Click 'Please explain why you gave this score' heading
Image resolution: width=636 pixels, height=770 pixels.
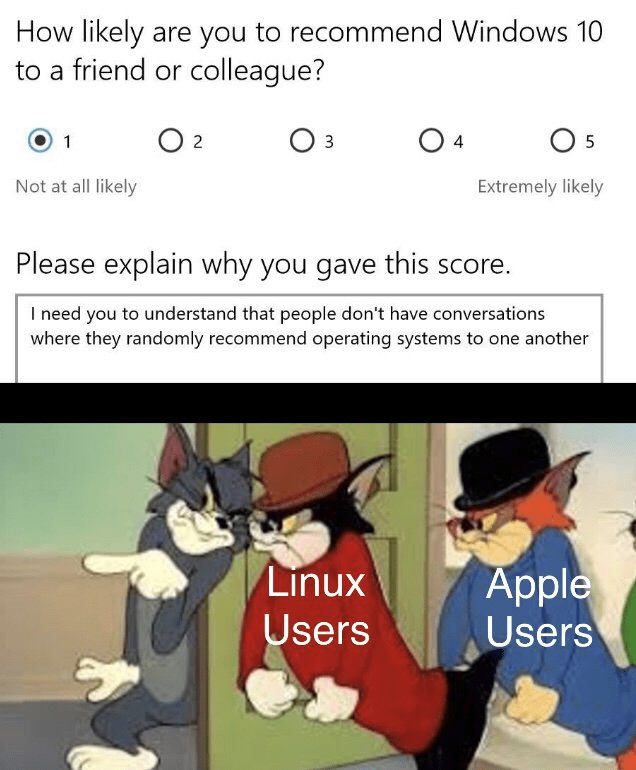point(263,264)
